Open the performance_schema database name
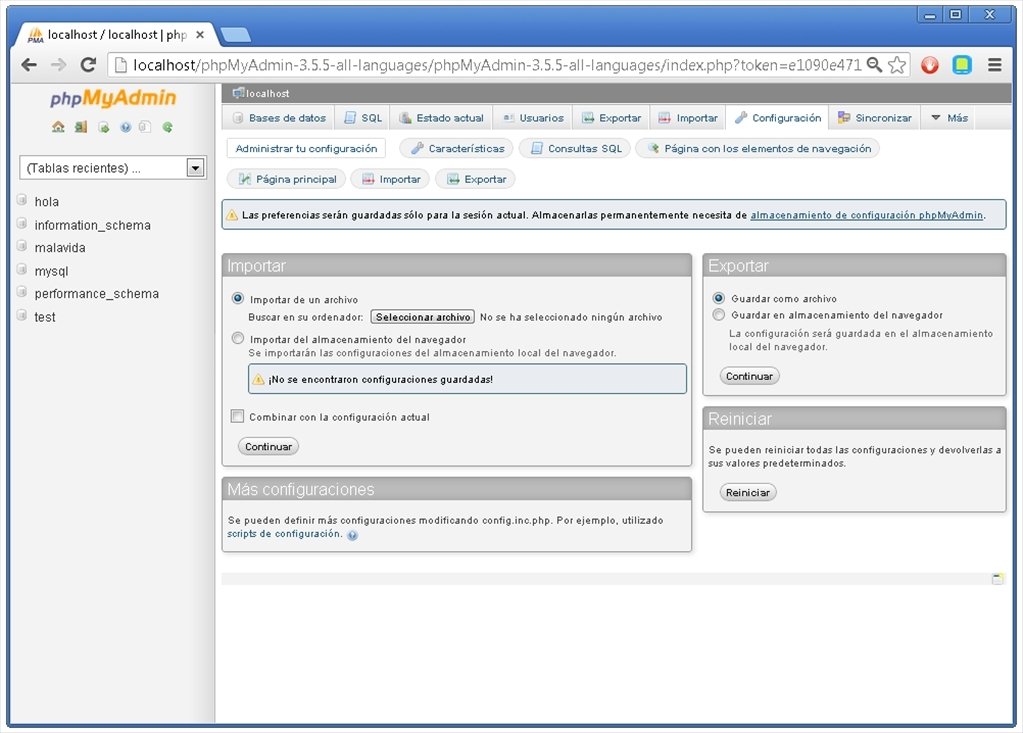1023x733 pixels. click(x=97, y=293)
